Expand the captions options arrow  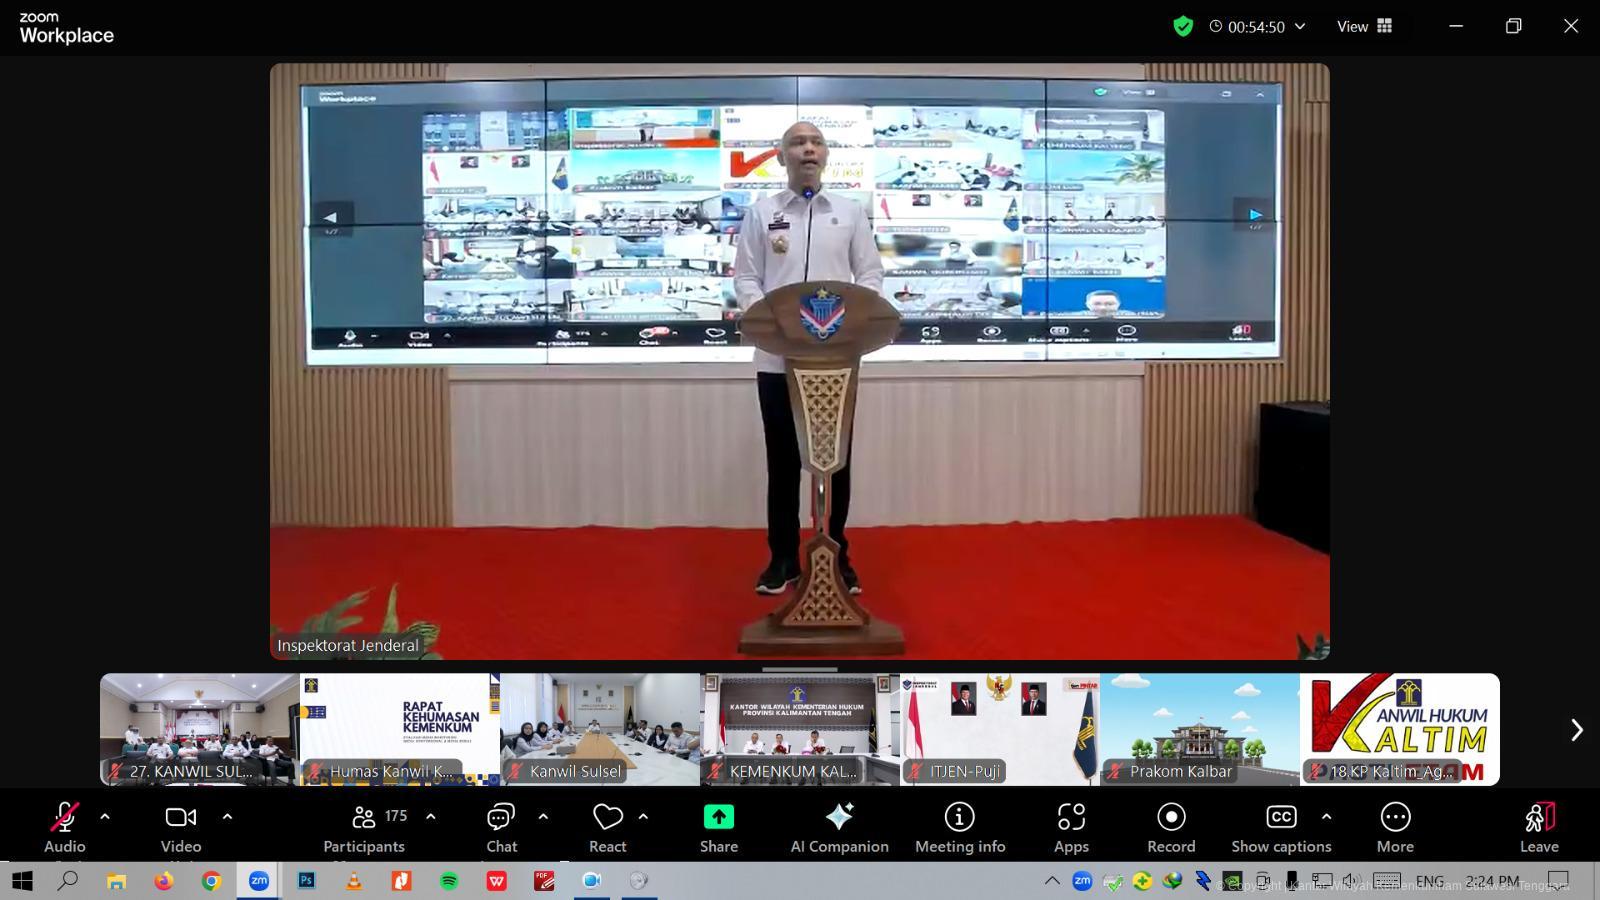pos(1326,817)
